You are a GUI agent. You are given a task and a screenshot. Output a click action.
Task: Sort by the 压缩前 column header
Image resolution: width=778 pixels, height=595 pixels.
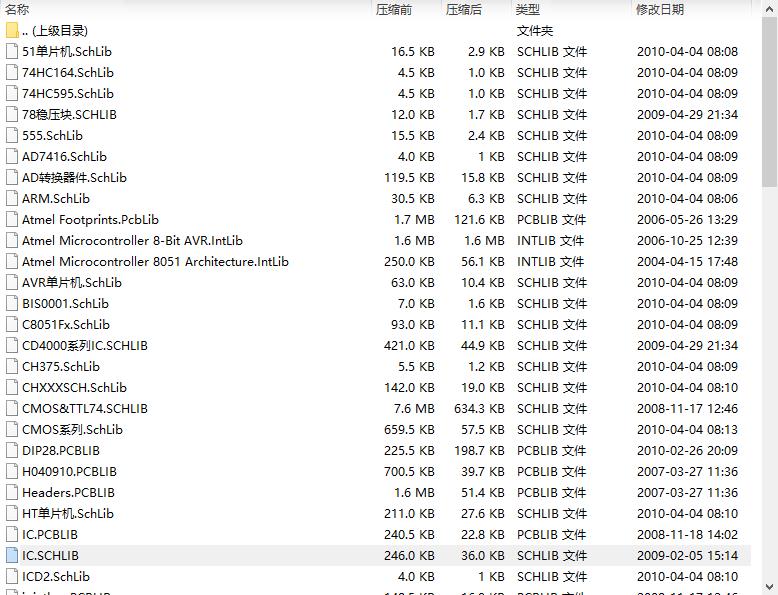pos(394,9)
